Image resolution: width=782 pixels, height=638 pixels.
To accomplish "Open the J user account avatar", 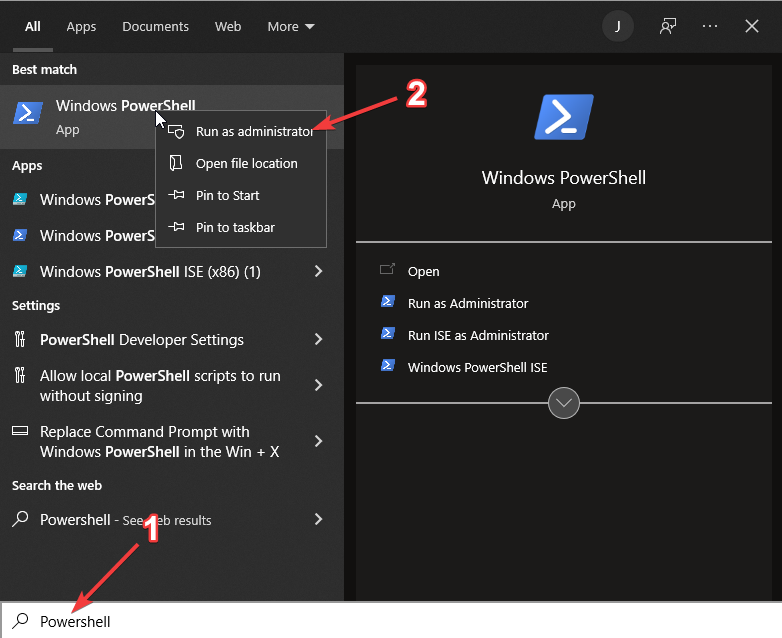I will [617, 26].
